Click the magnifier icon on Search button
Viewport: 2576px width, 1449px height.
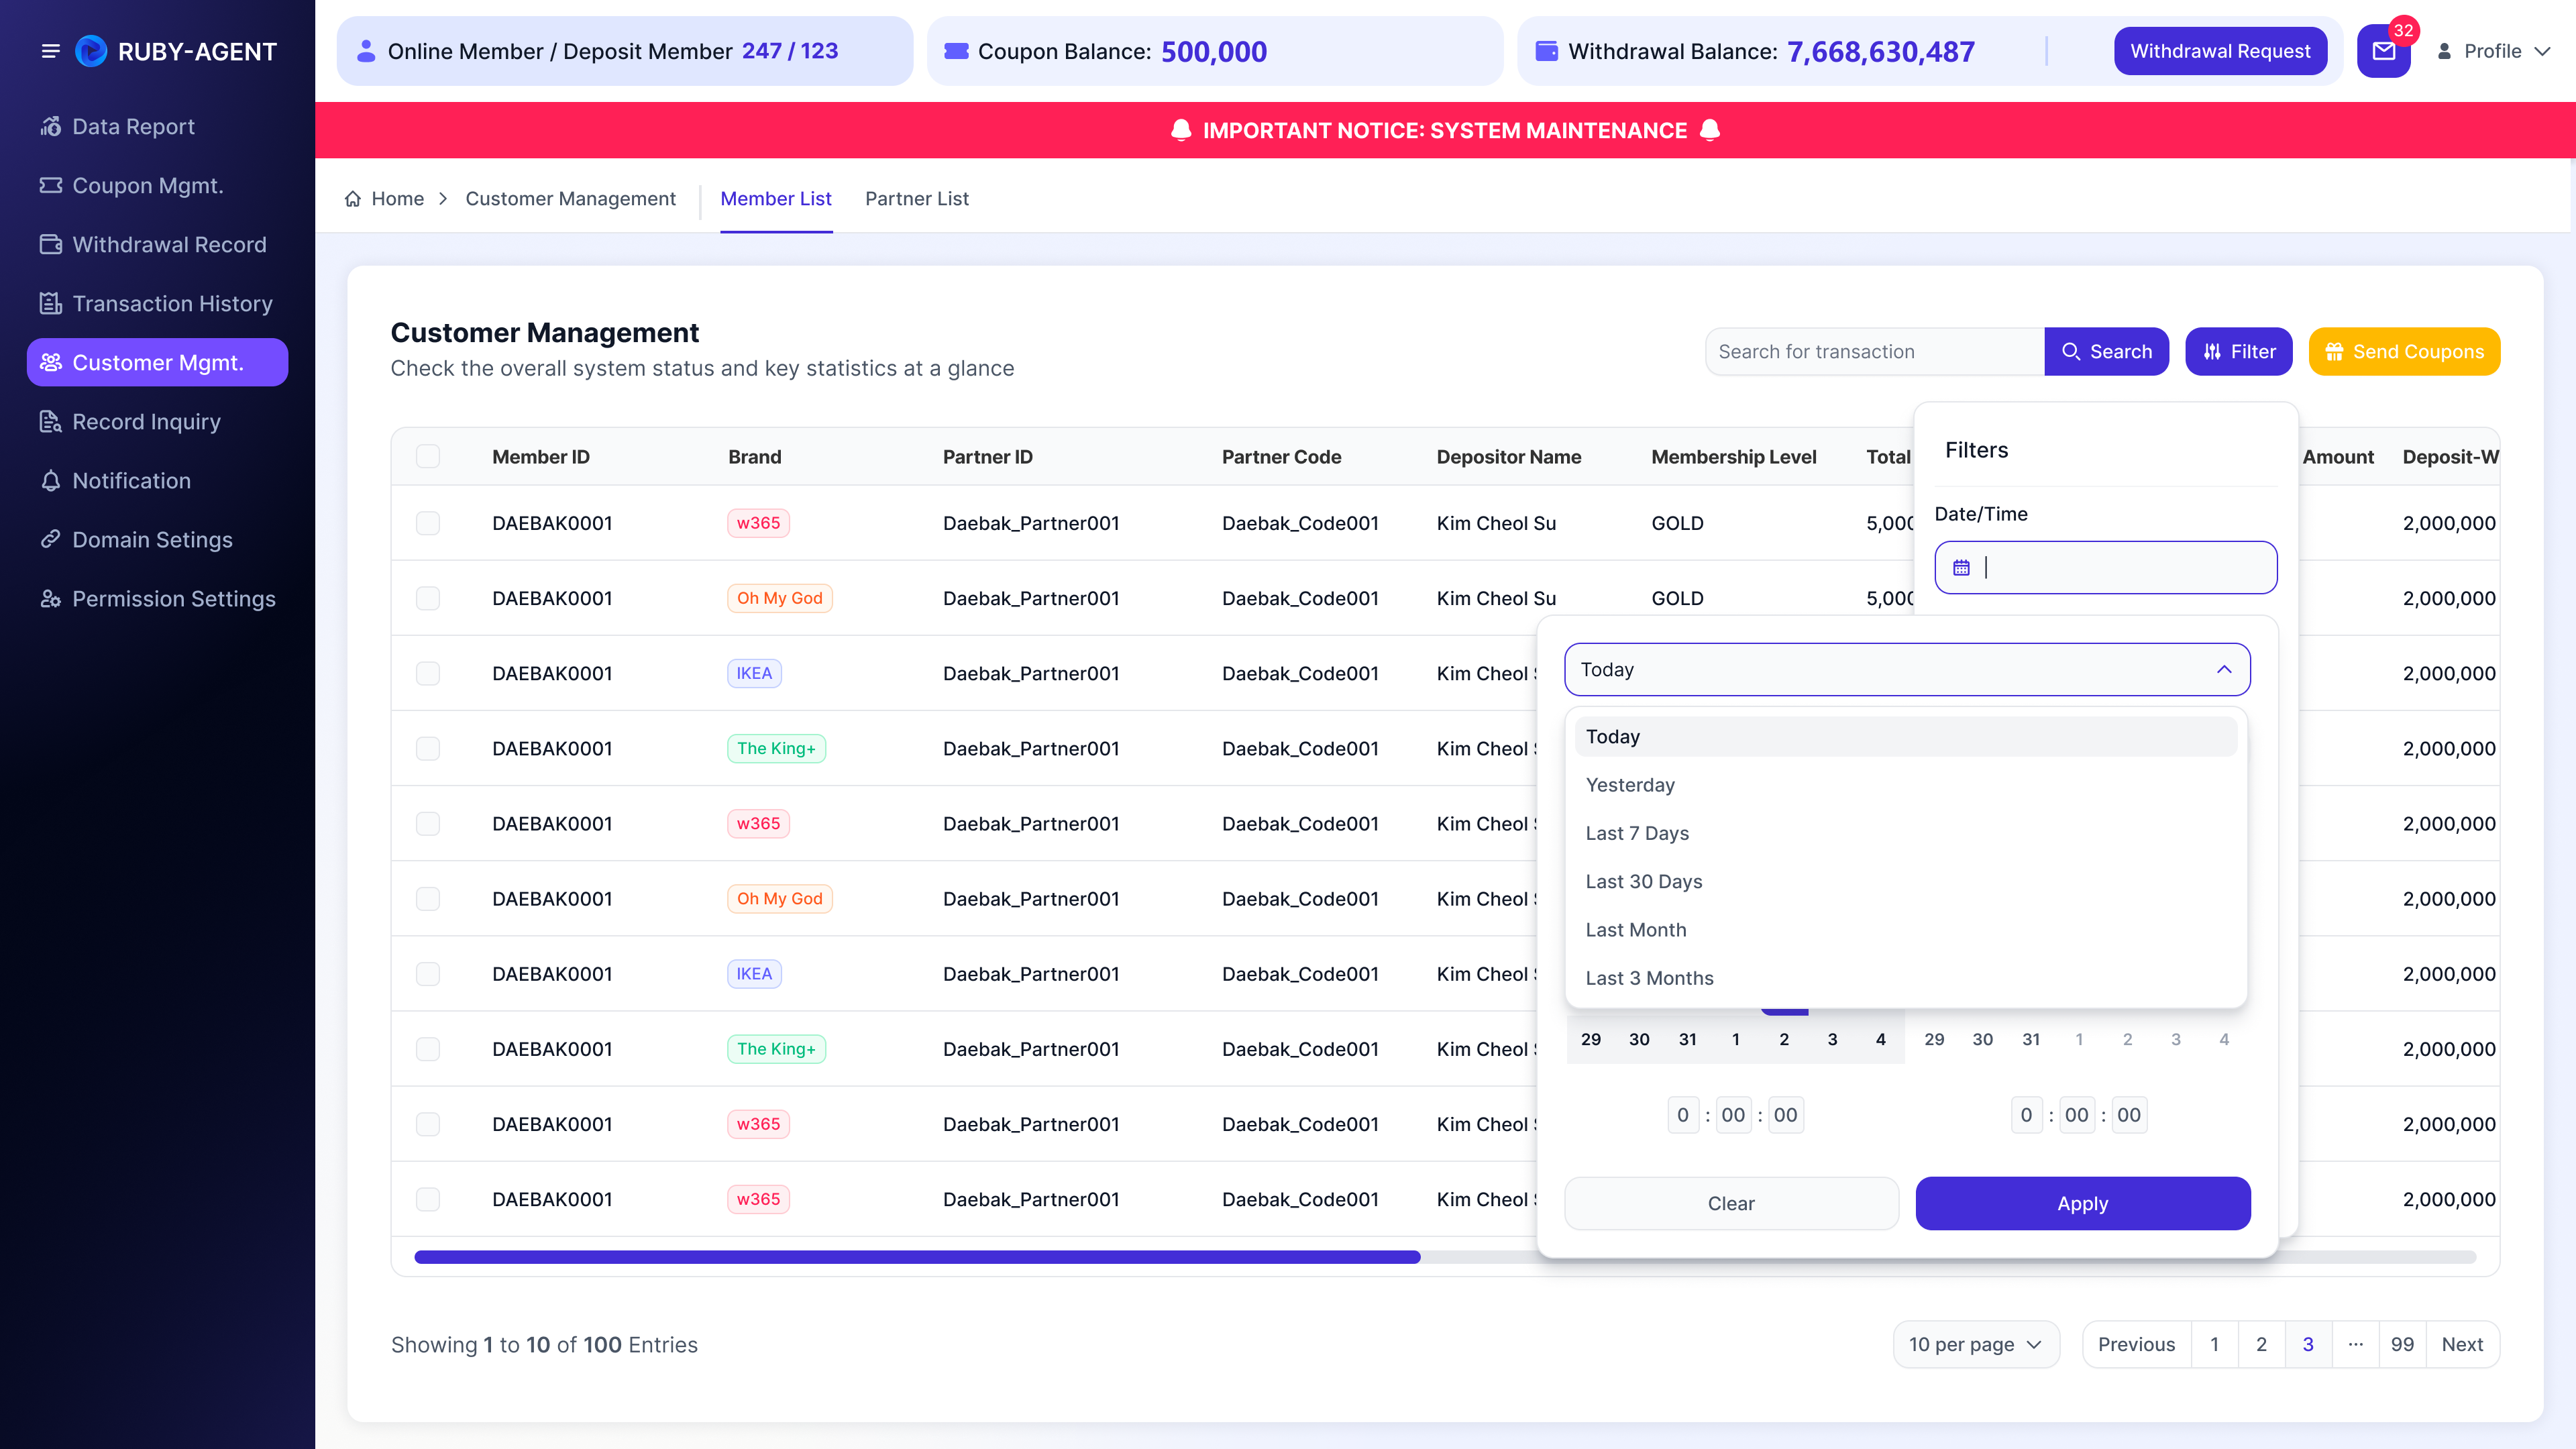2071,352
